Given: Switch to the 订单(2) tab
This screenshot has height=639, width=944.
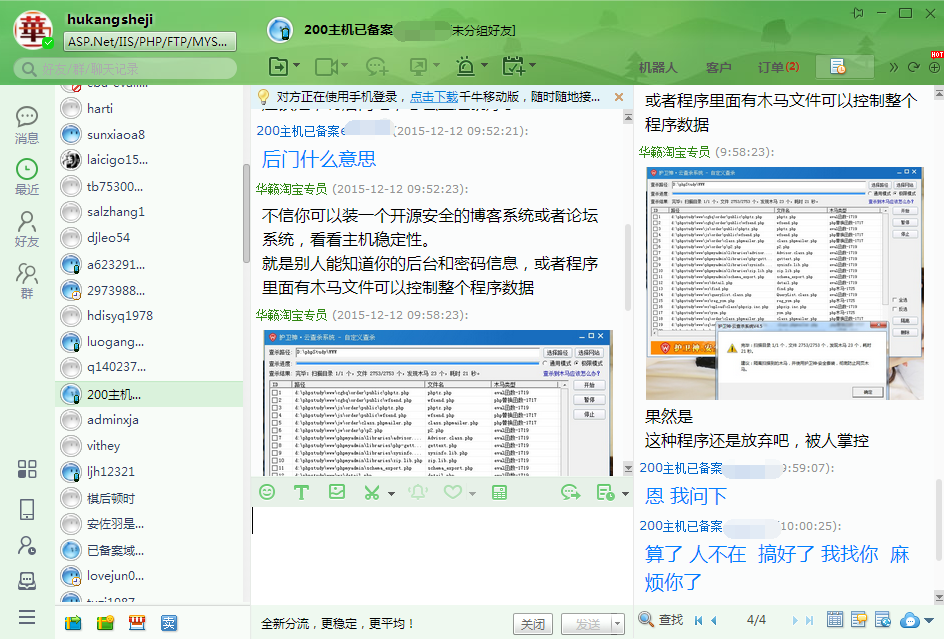Looking at the screenshot, I should coord(778,67).
